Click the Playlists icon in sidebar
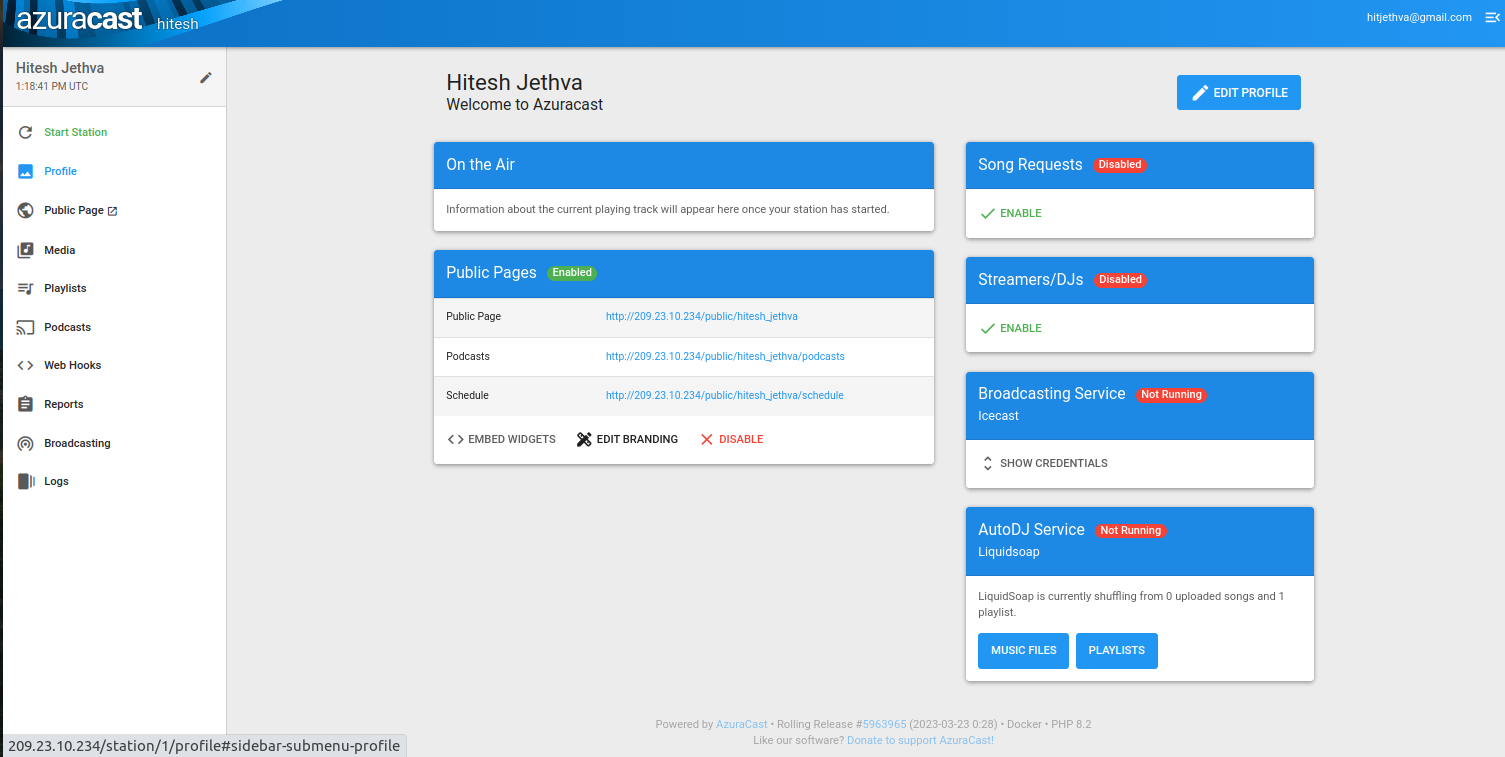Screen dimensions: 1505x757 point(26,288)
